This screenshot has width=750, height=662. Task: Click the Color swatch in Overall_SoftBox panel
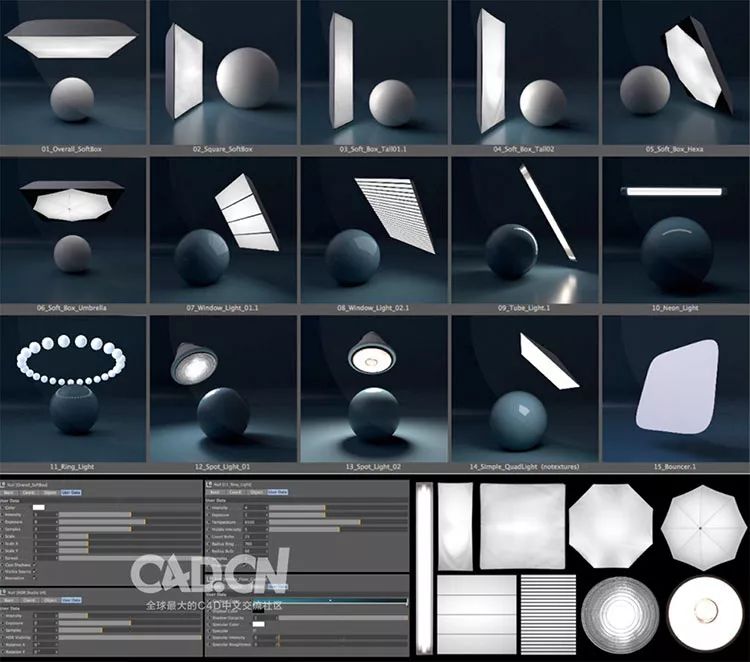click(40, 508)
